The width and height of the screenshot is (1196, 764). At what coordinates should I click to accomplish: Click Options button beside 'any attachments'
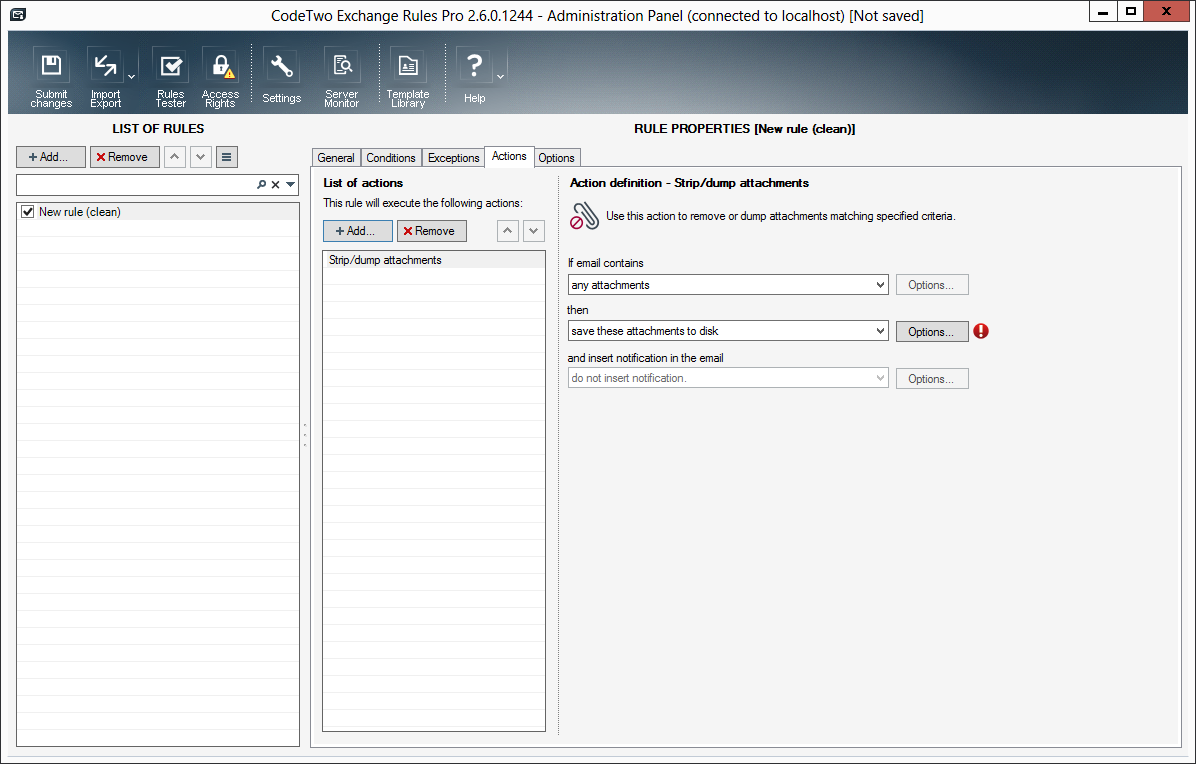(x=932, y=285)
